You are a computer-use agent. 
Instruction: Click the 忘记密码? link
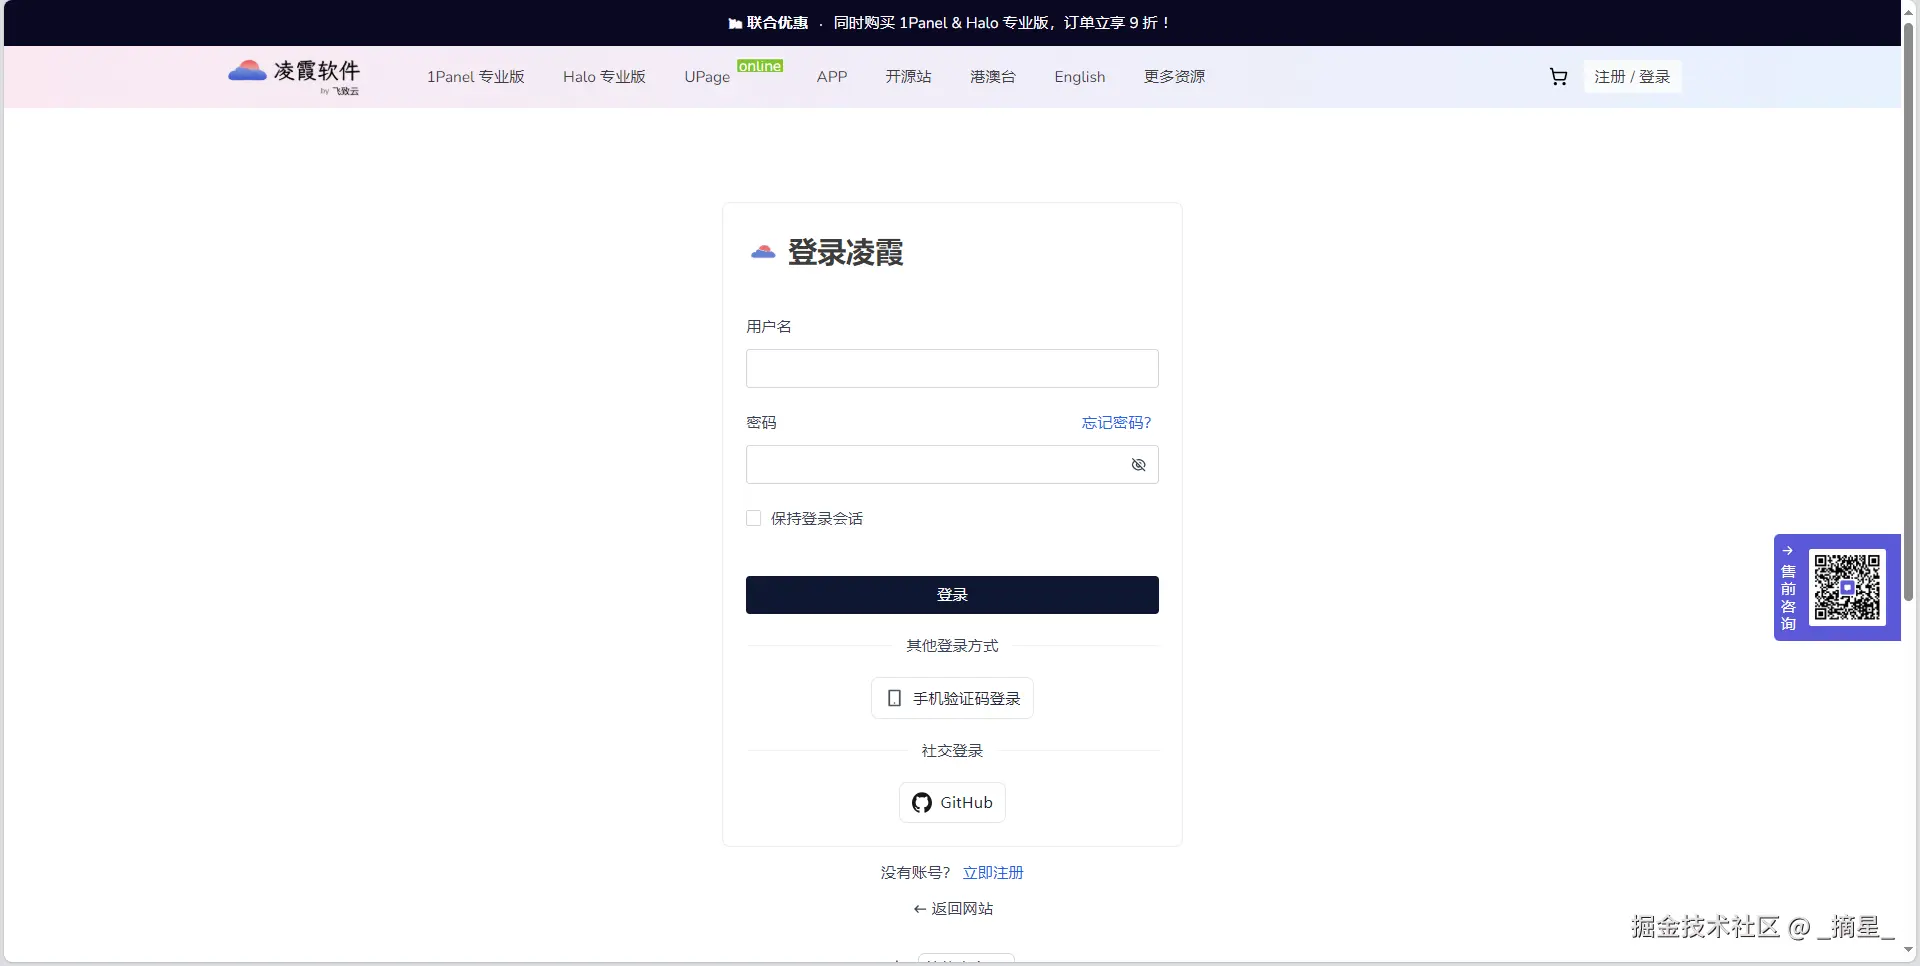coord(1116,423)
